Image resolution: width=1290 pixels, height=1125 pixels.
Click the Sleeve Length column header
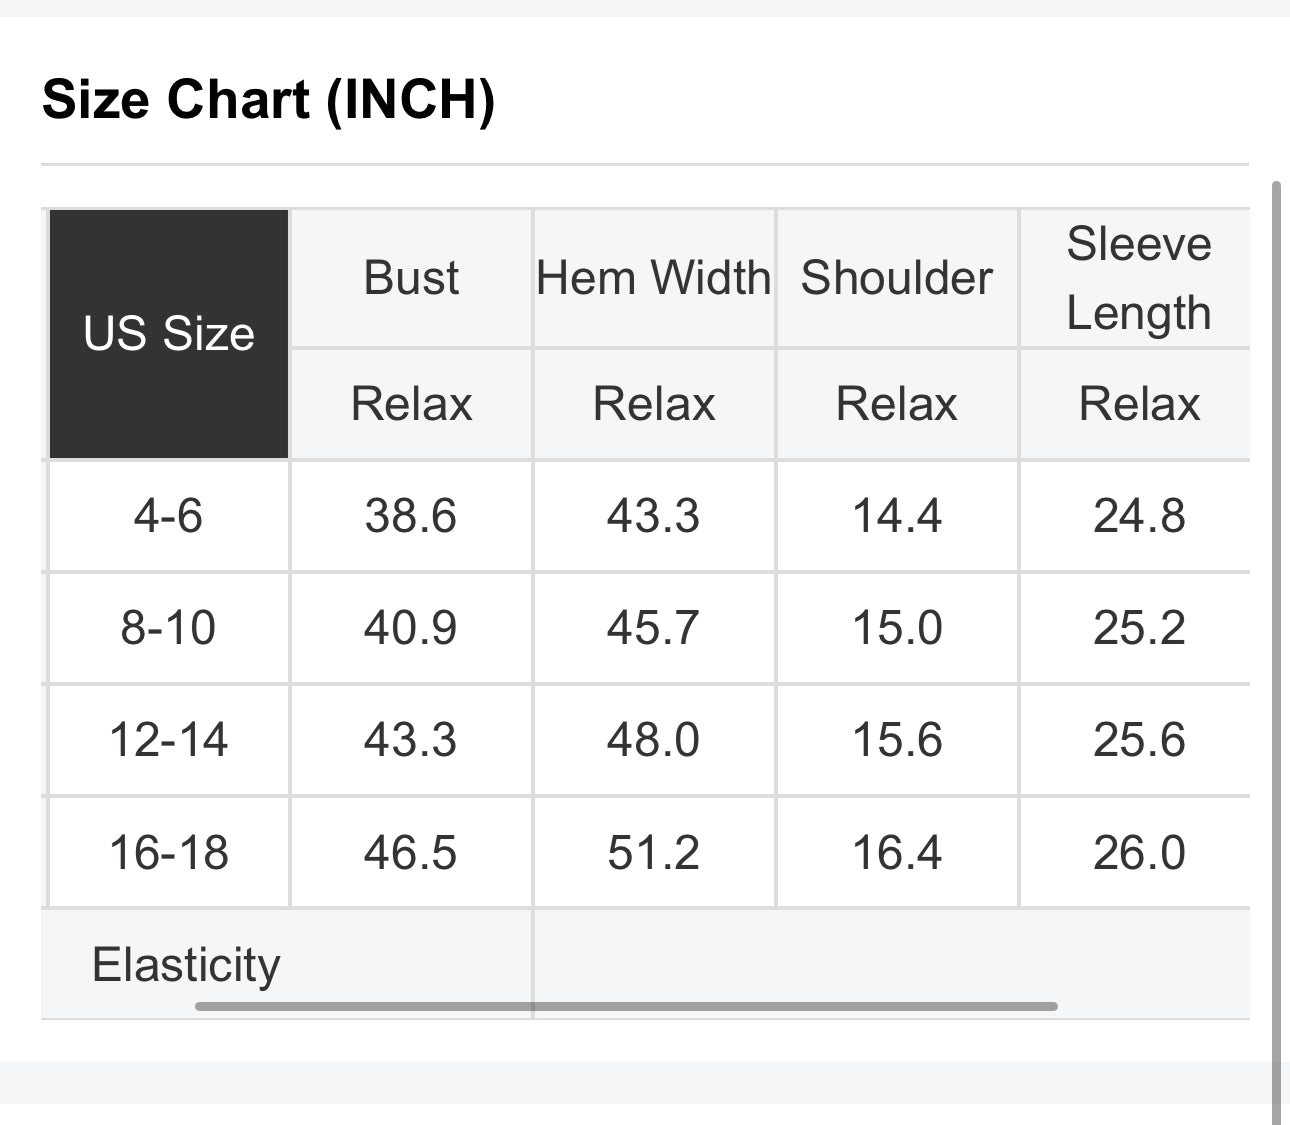pyautogui.click(x=1138, y=278)
